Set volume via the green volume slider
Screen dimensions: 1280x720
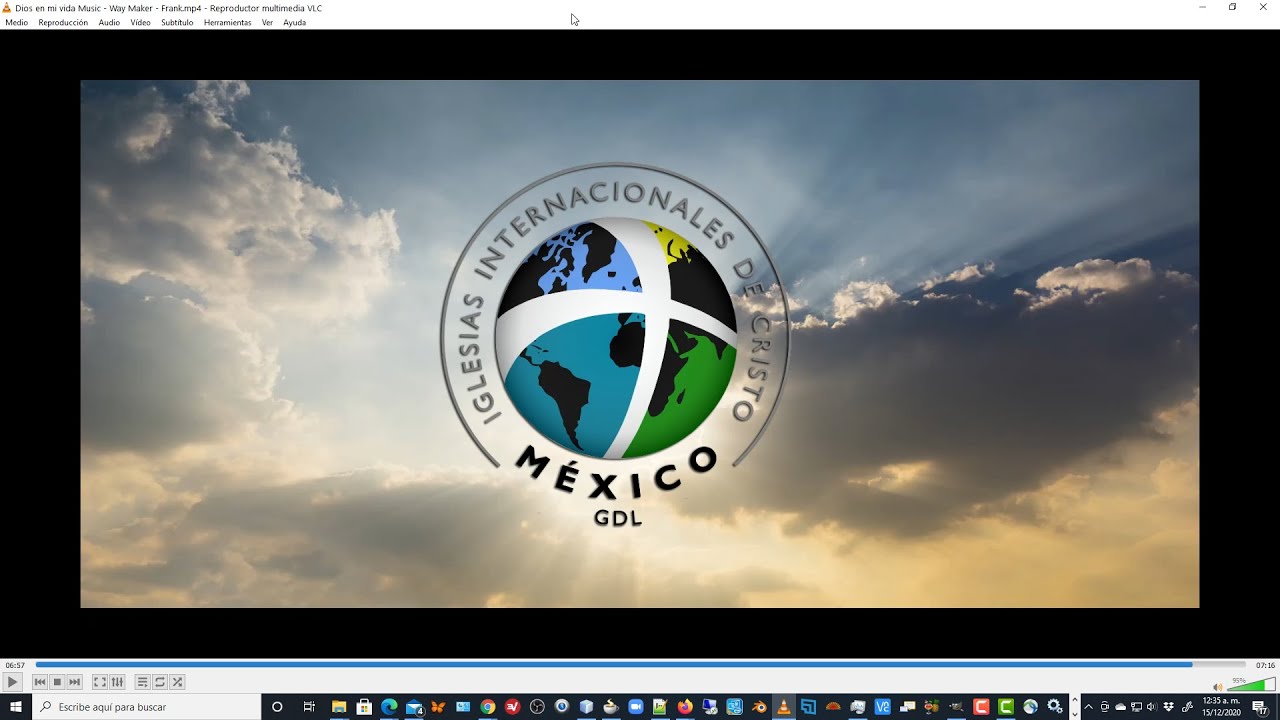[1251, 685]
